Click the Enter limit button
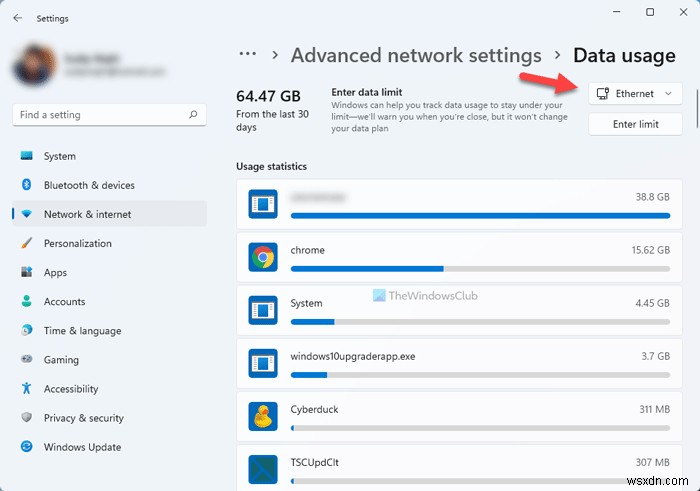The width and height of the screenshot is (700, 491). tap(635, 124)
